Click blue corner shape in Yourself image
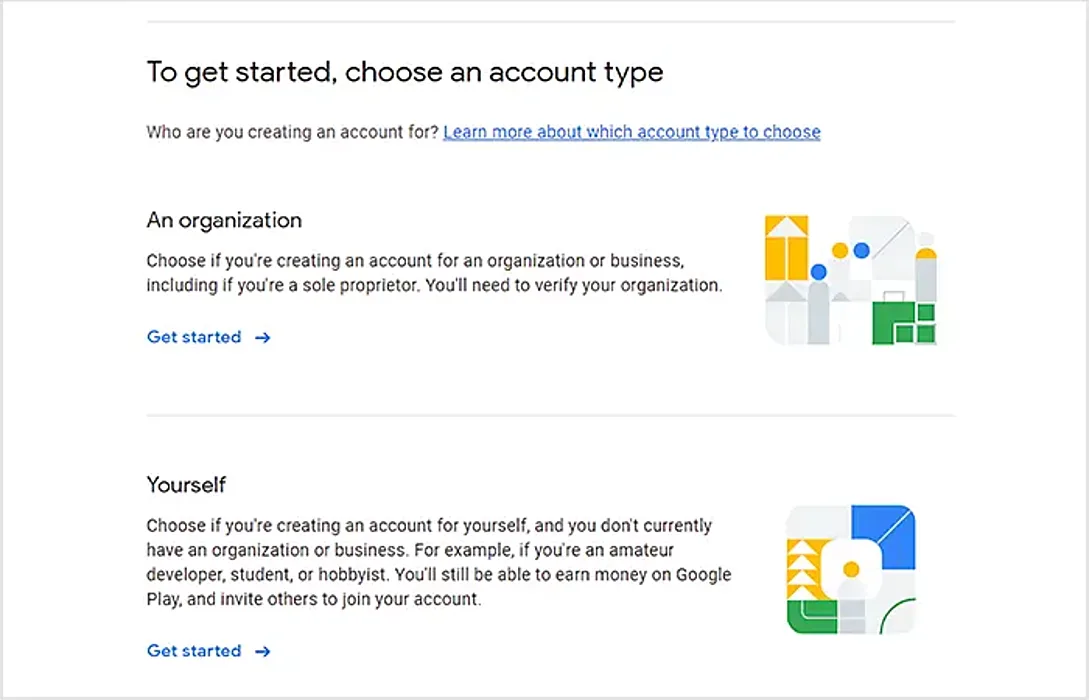1089x700 pixels. click(x=886, y=535)
